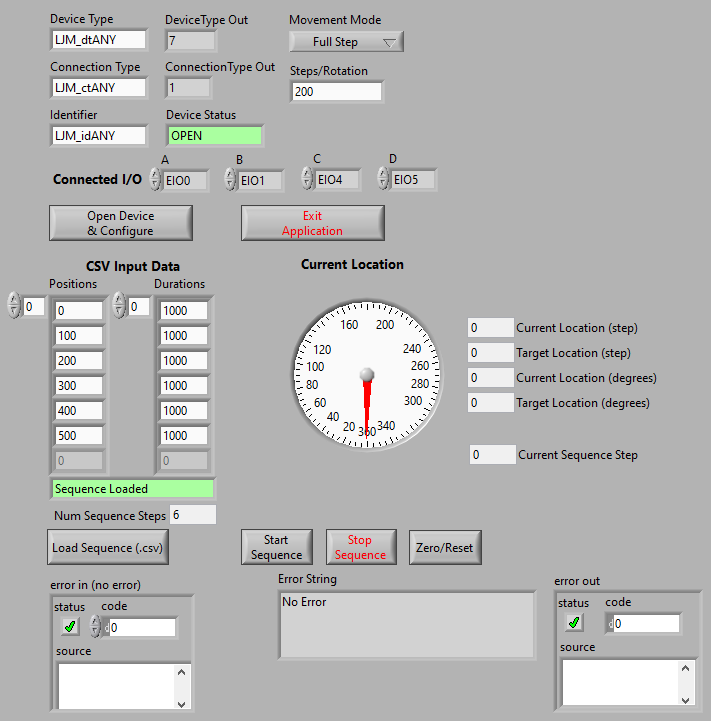Viewport: 711px width, 721px height.
Task: Click stepper arrows for I/O channel D
Action: pyautogui.click(x=383, y=179)
